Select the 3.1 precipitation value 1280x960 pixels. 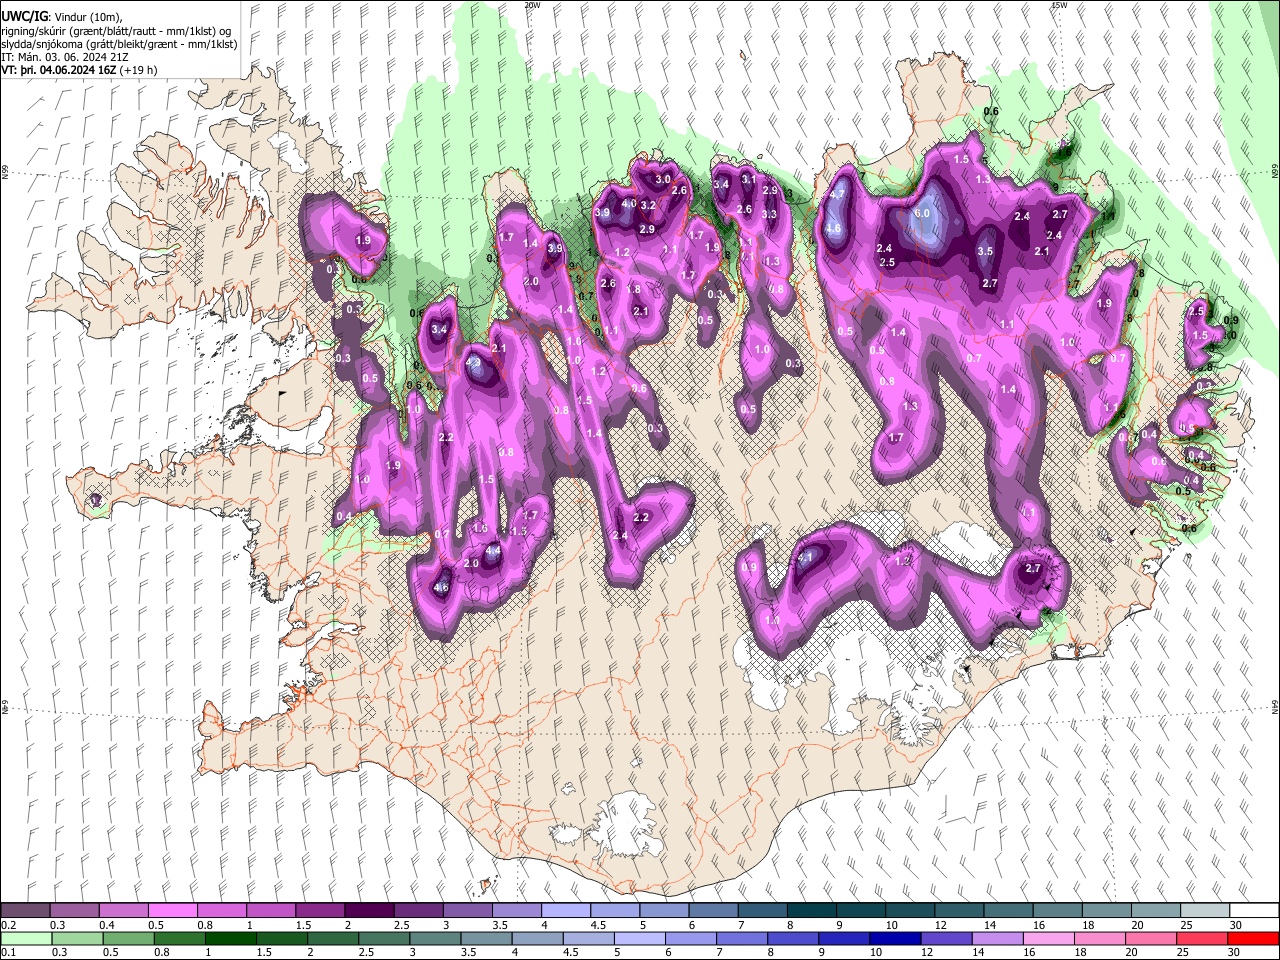[748, 179]
